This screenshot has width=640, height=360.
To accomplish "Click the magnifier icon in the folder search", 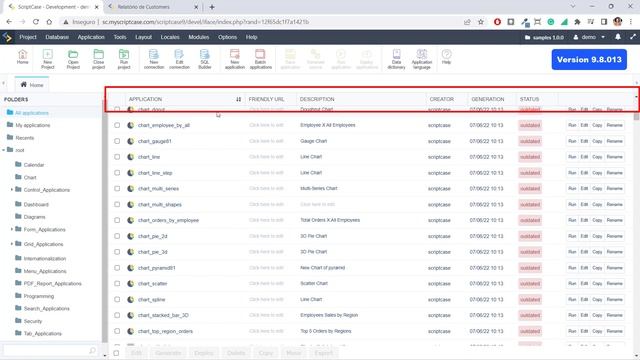I will click(92, 351).
